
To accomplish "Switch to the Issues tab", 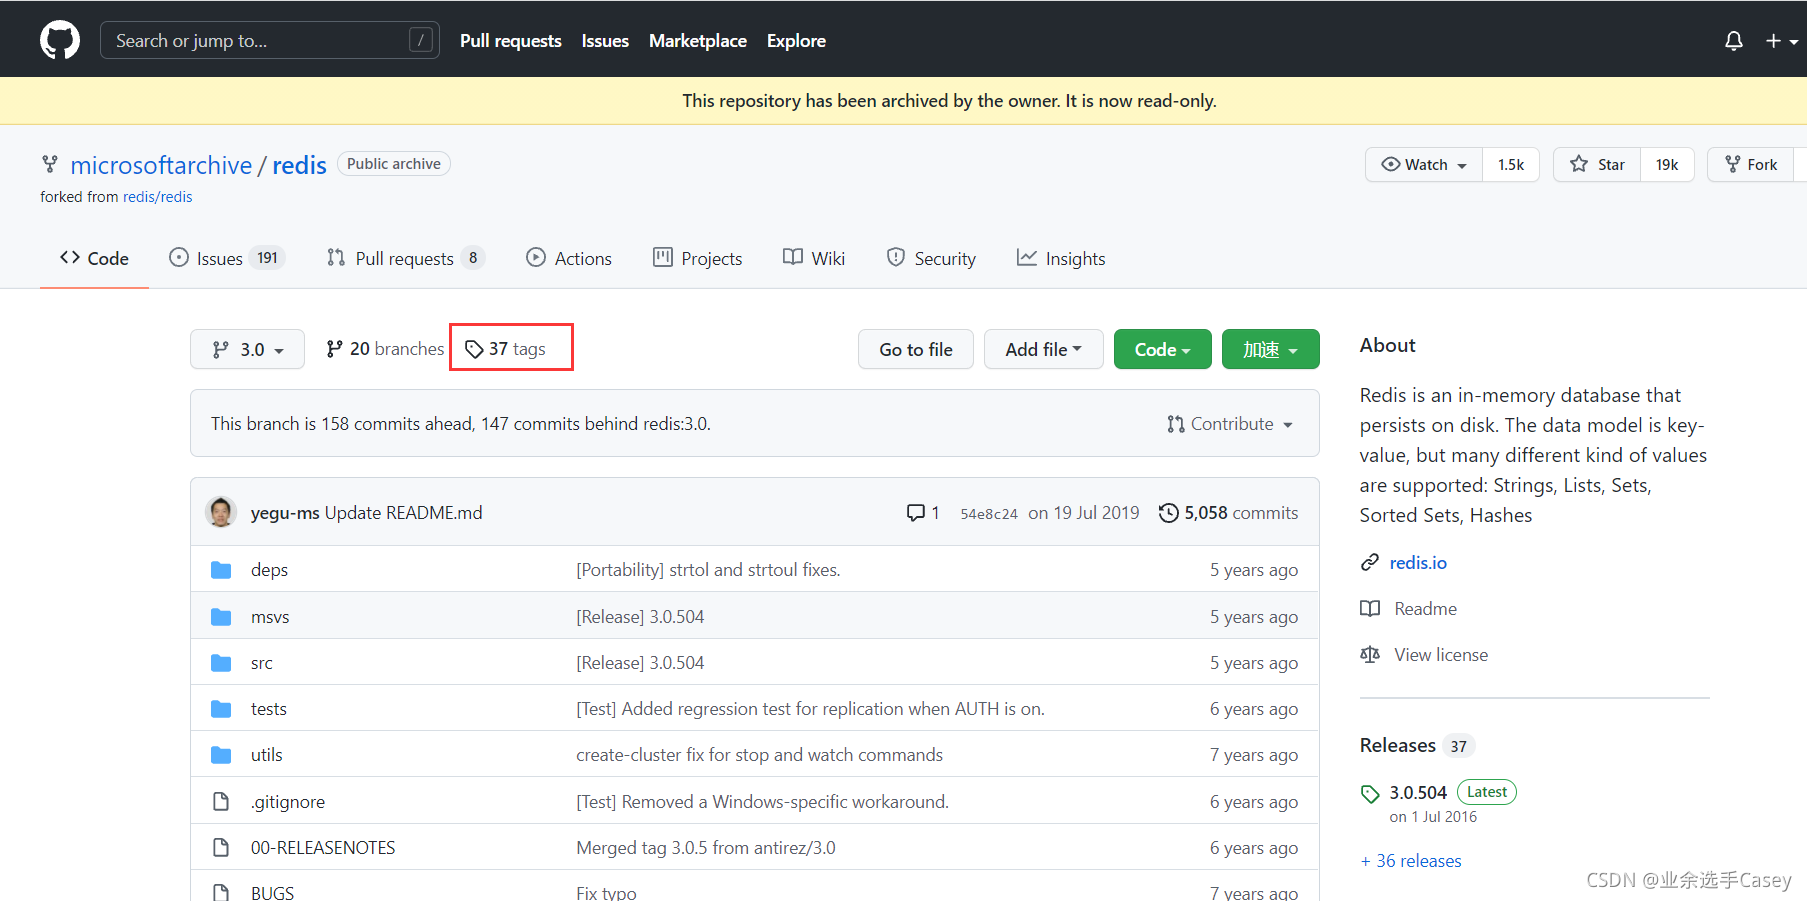I will 227,258.
